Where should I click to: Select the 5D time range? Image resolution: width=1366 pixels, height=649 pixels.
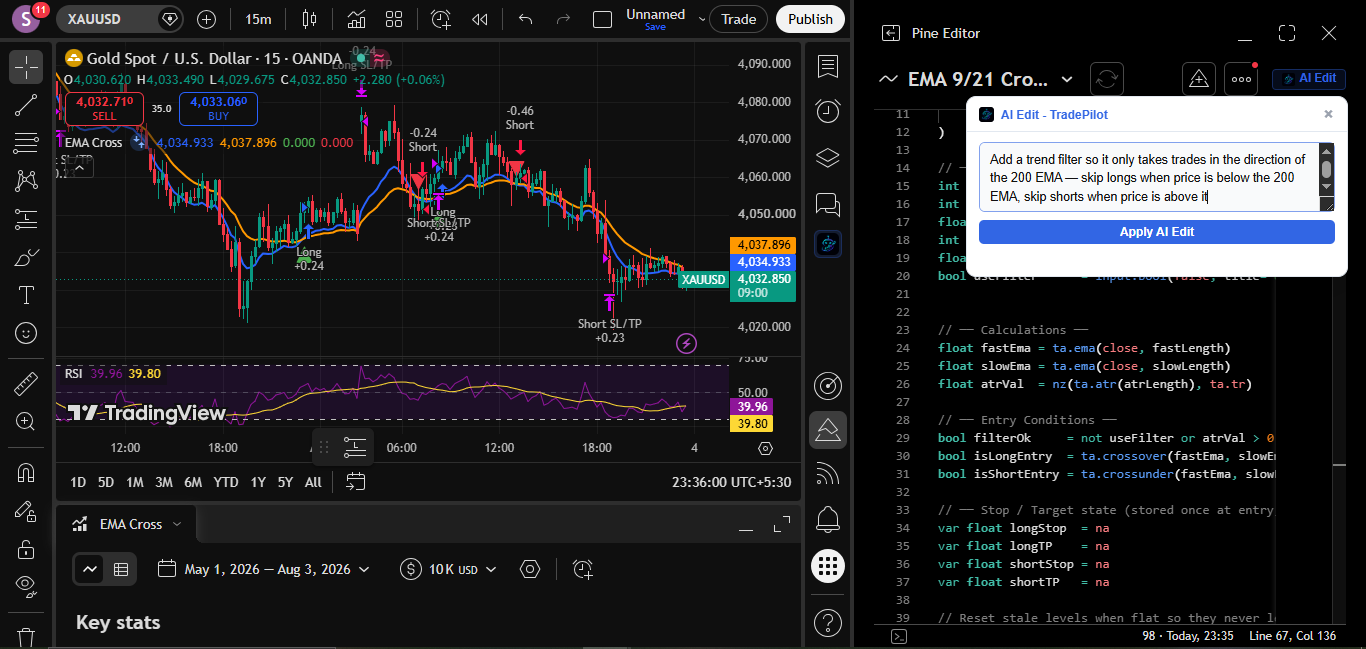click(x=105, y=482)
